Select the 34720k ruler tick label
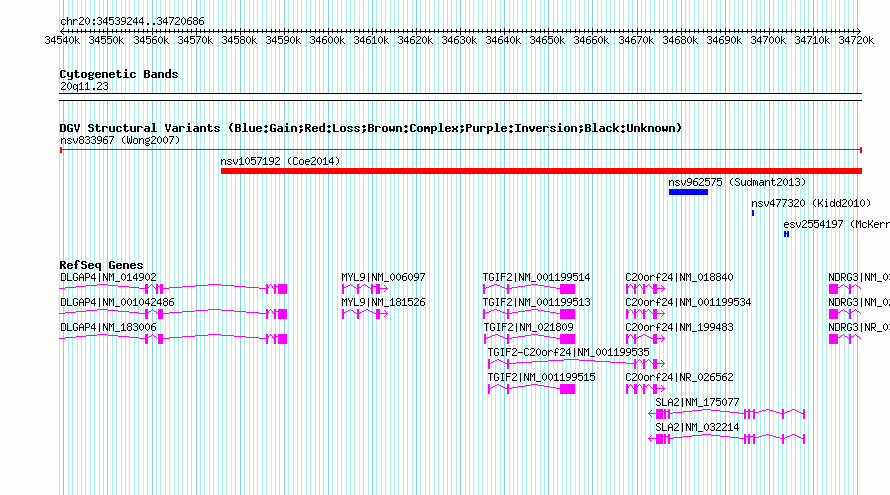The height and width of the screenshot is (495, 890). pyautogui.click(x=856, y=41)
